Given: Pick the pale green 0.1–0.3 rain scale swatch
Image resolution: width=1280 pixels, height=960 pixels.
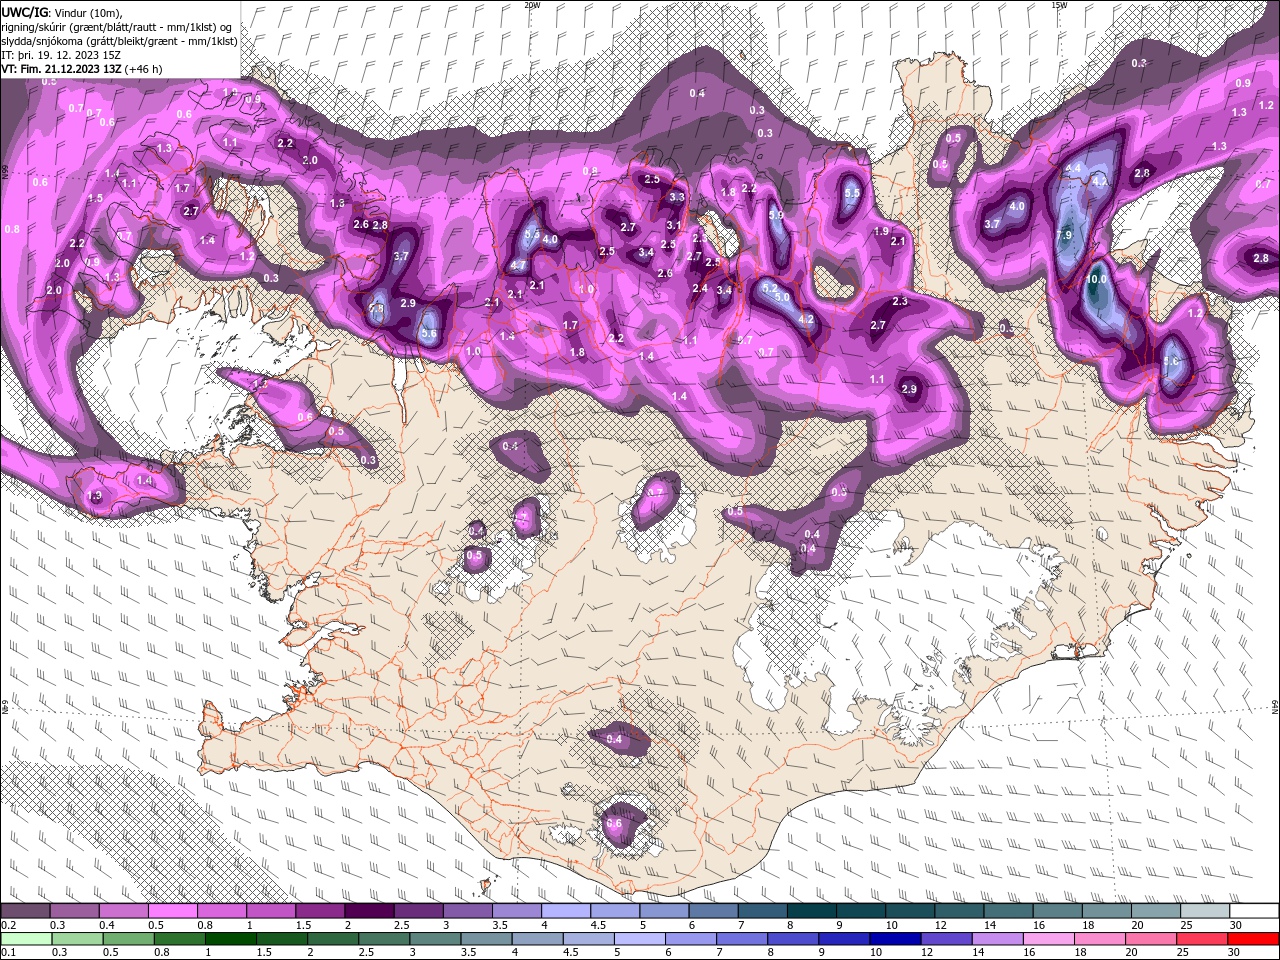Looking at the screenshot, I should (x=24, y=938).
